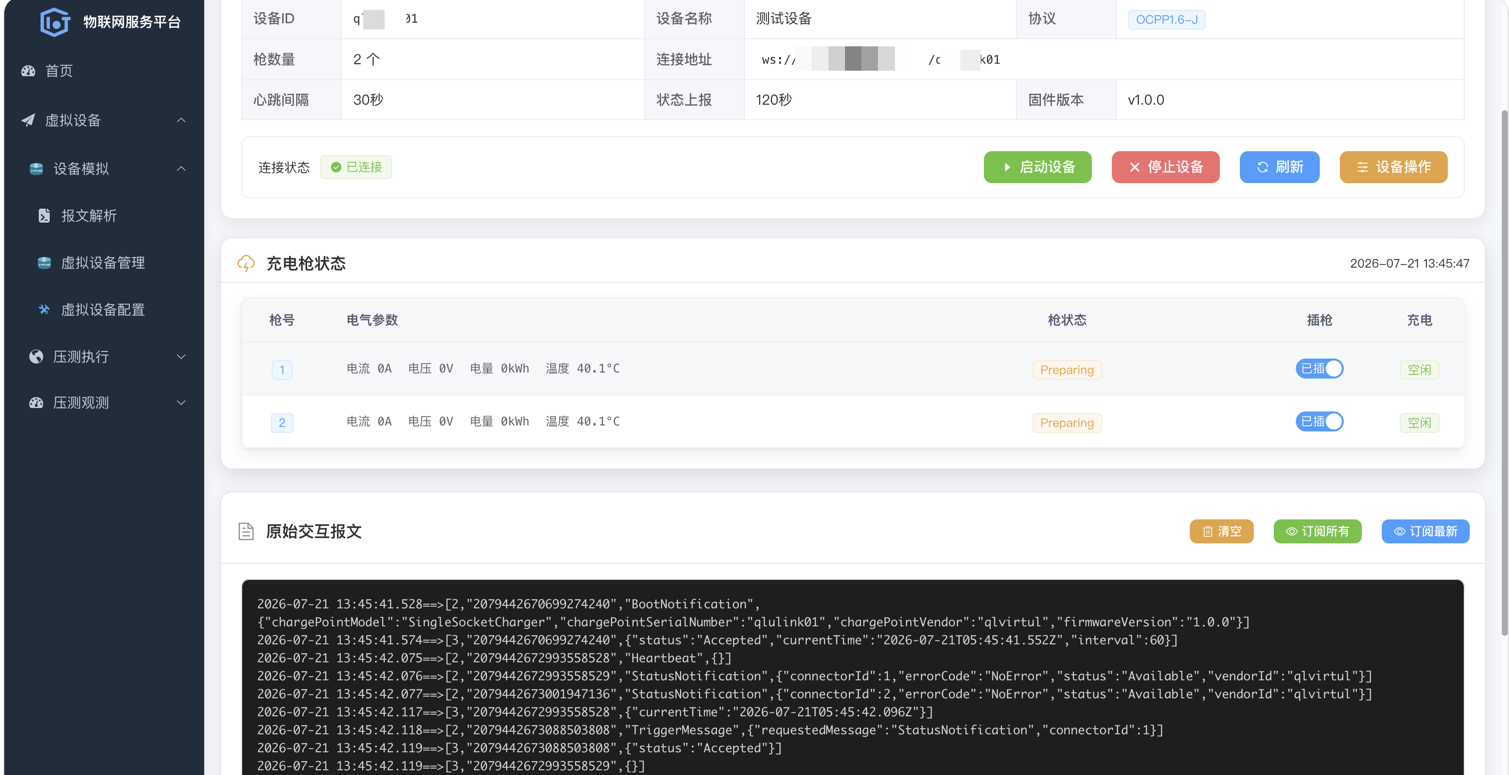Click the 清空 button to clear logs
The width and height of the screenshot is (1509, 775).
[x=1222, y=531]
